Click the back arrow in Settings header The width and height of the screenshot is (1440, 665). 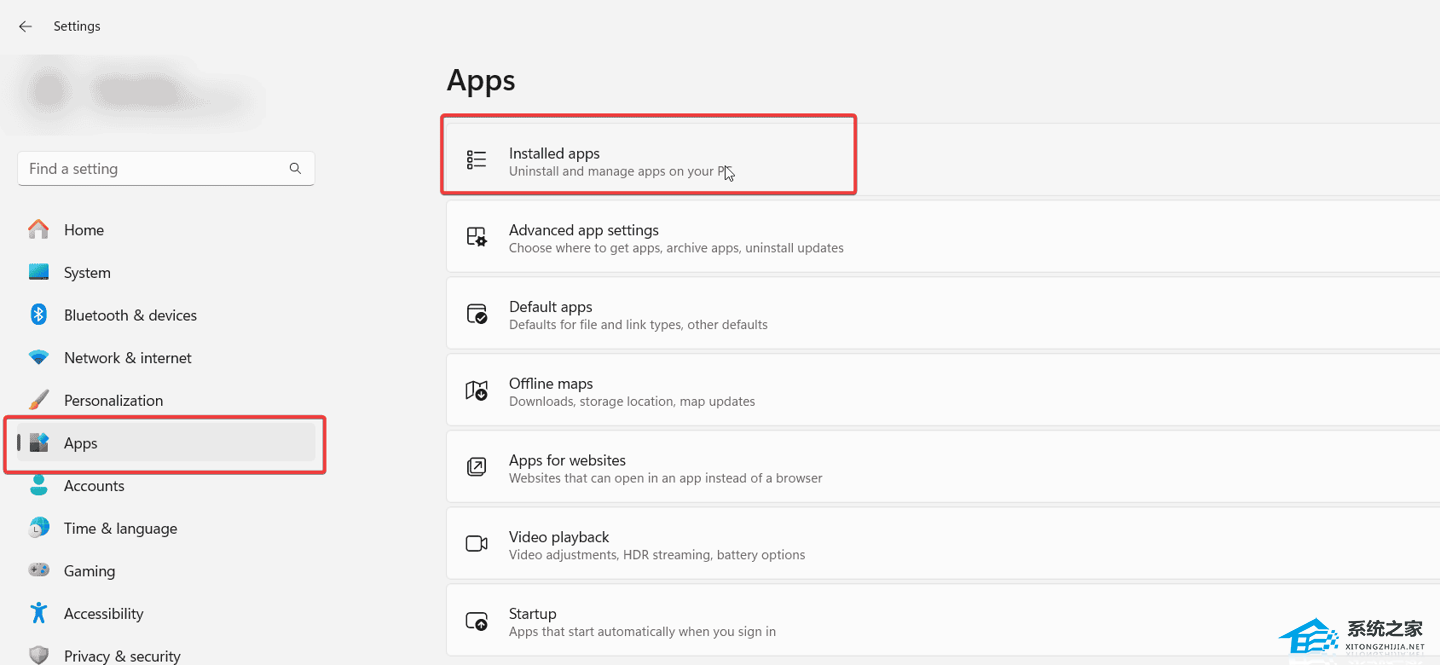pos(25,26)
